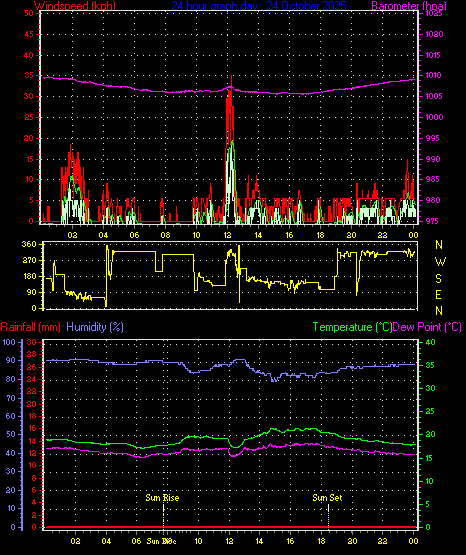Click the 'Windspeed (kph)' chart title
This screenshot has width=466, height=555.
click(x=75, y=6)
